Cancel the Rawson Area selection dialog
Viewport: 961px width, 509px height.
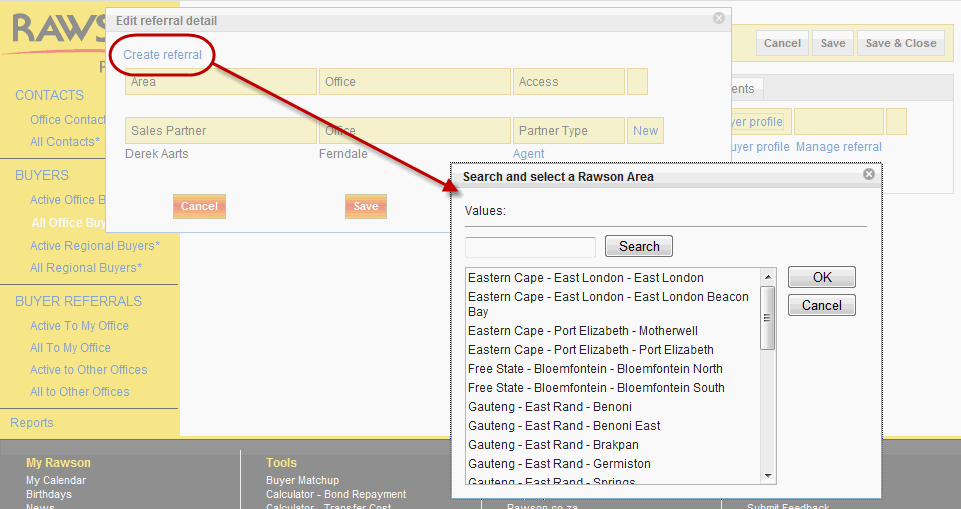821,305
